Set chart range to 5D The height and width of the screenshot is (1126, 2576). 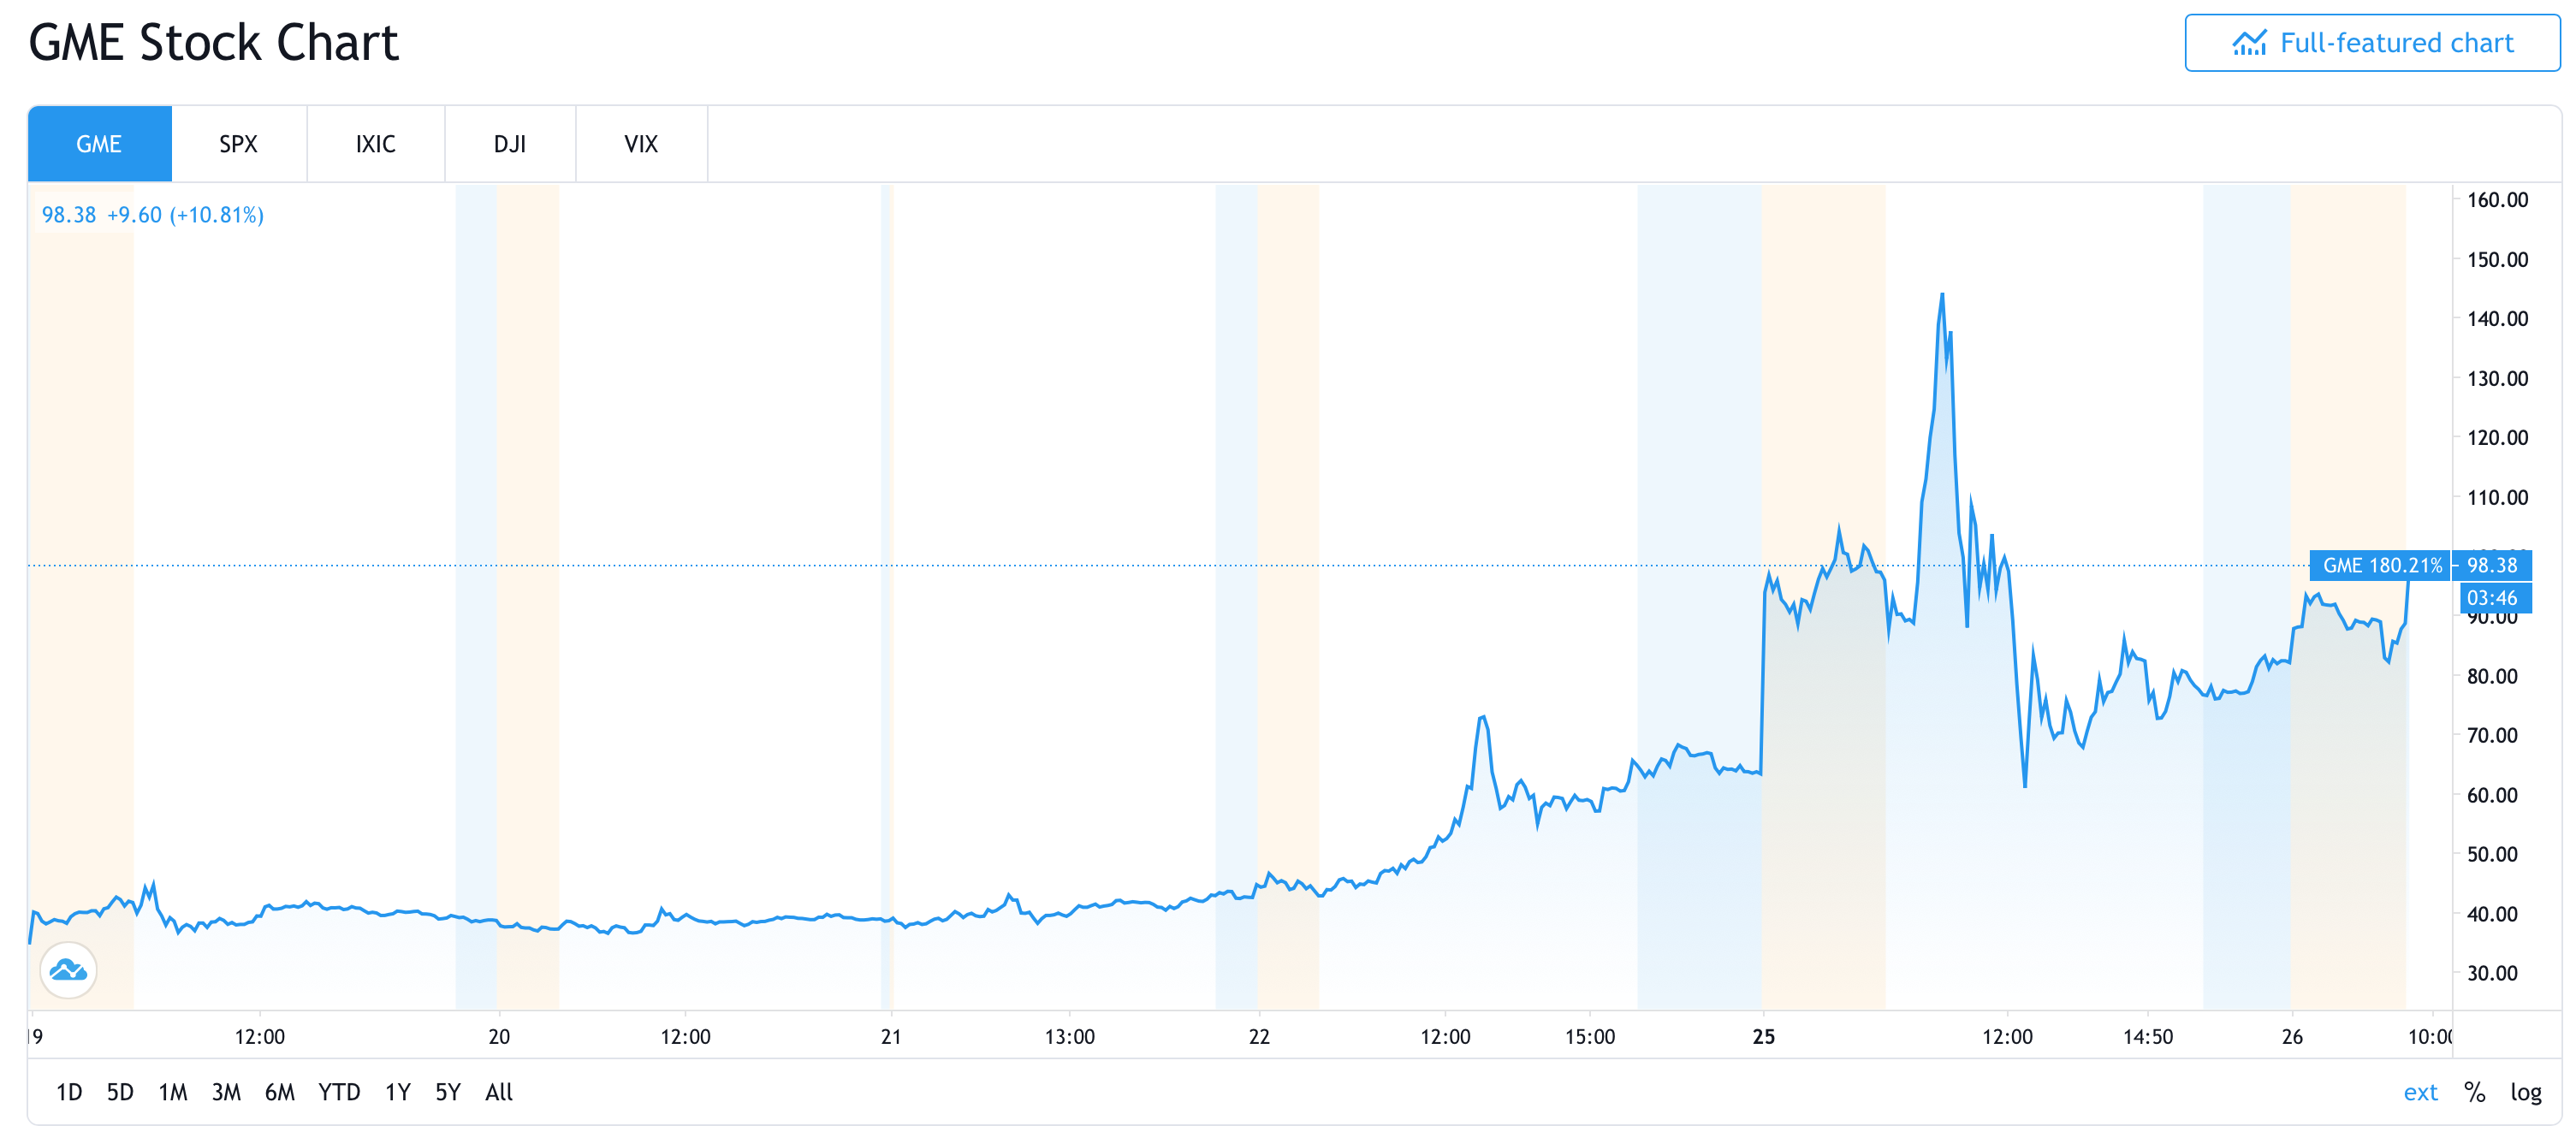point(120,1092)
